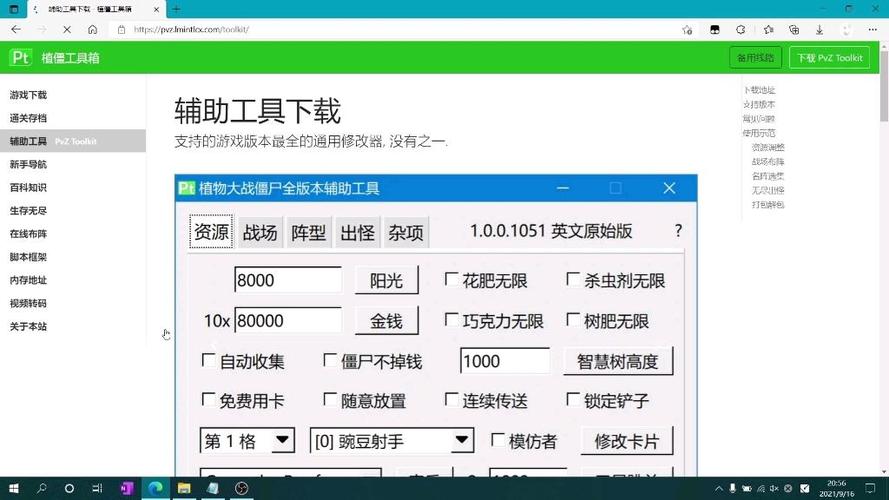Switch to the 战场 tab
The width and height of the screenshot is (889, 500).
click(x=260, y=232)
